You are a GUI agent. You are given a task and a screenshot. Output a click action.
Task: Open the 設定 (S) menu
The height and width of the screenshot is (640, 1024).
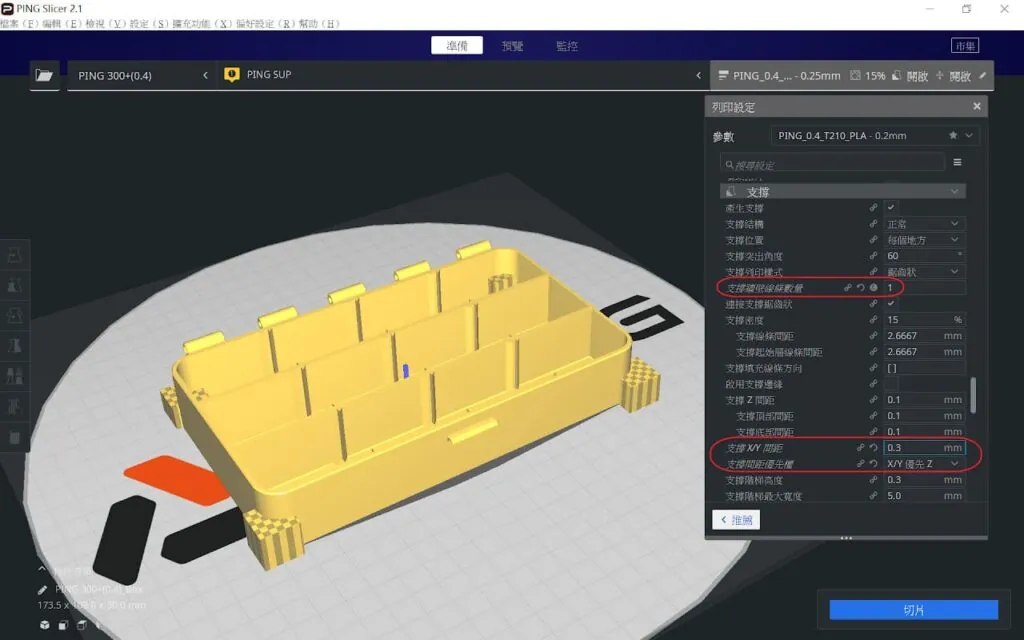[149, 24]
